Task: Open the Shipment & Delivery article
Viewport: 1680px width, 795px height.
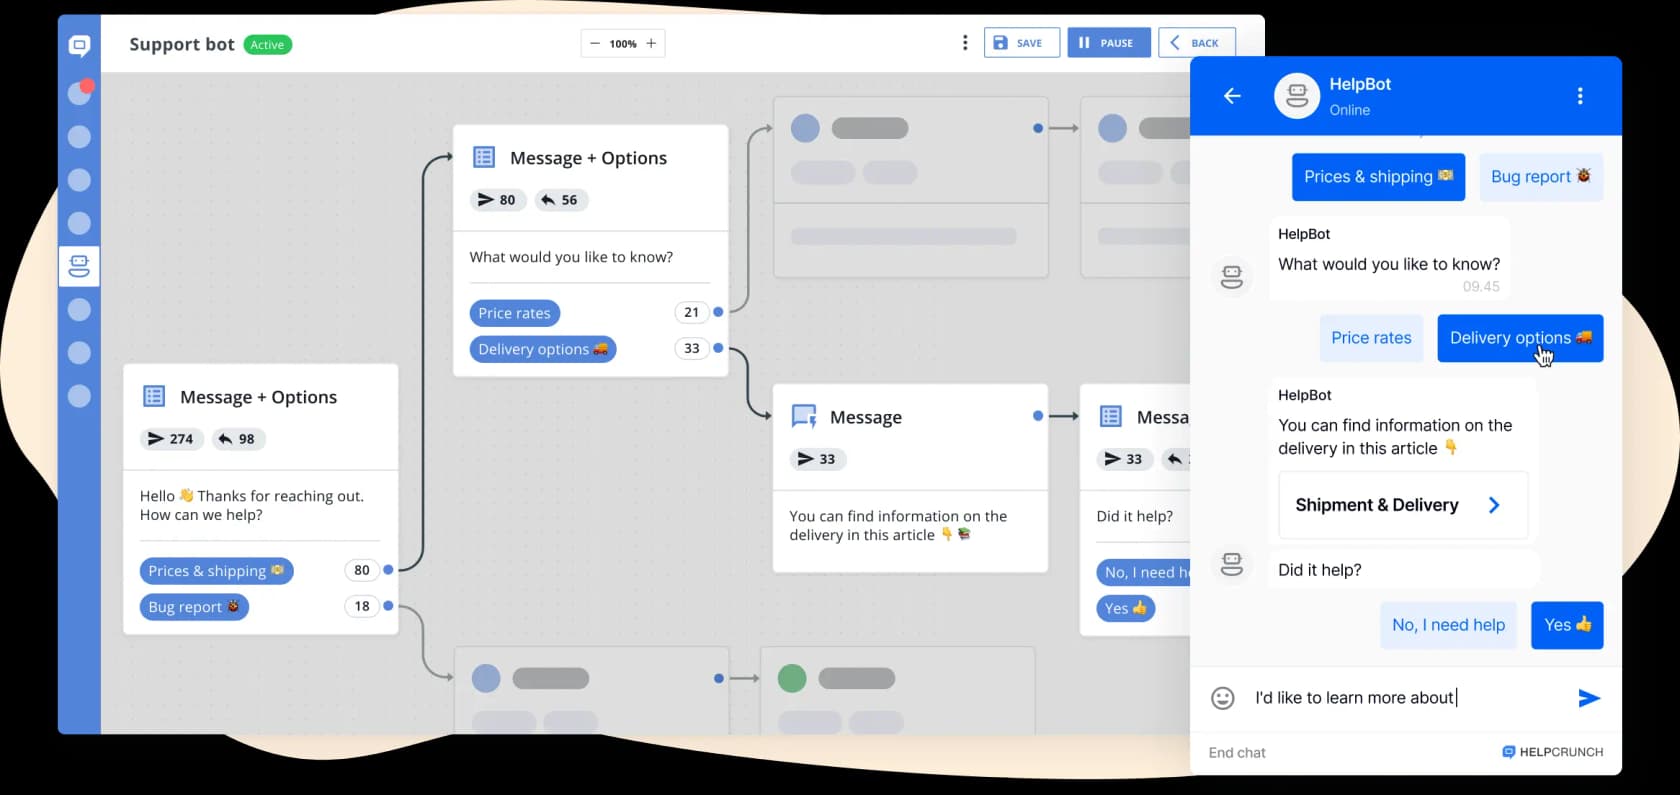Action: click(x=1403, y=505)
